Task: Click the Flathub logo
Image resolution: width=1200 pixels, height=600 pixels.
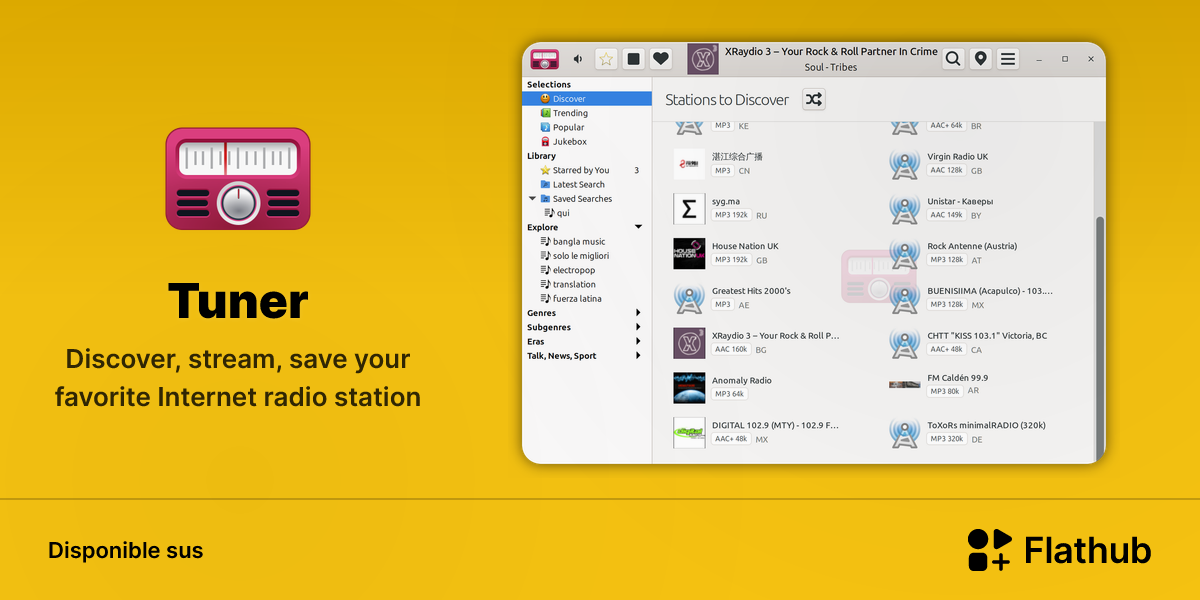Action: (x=1060, y=550)
